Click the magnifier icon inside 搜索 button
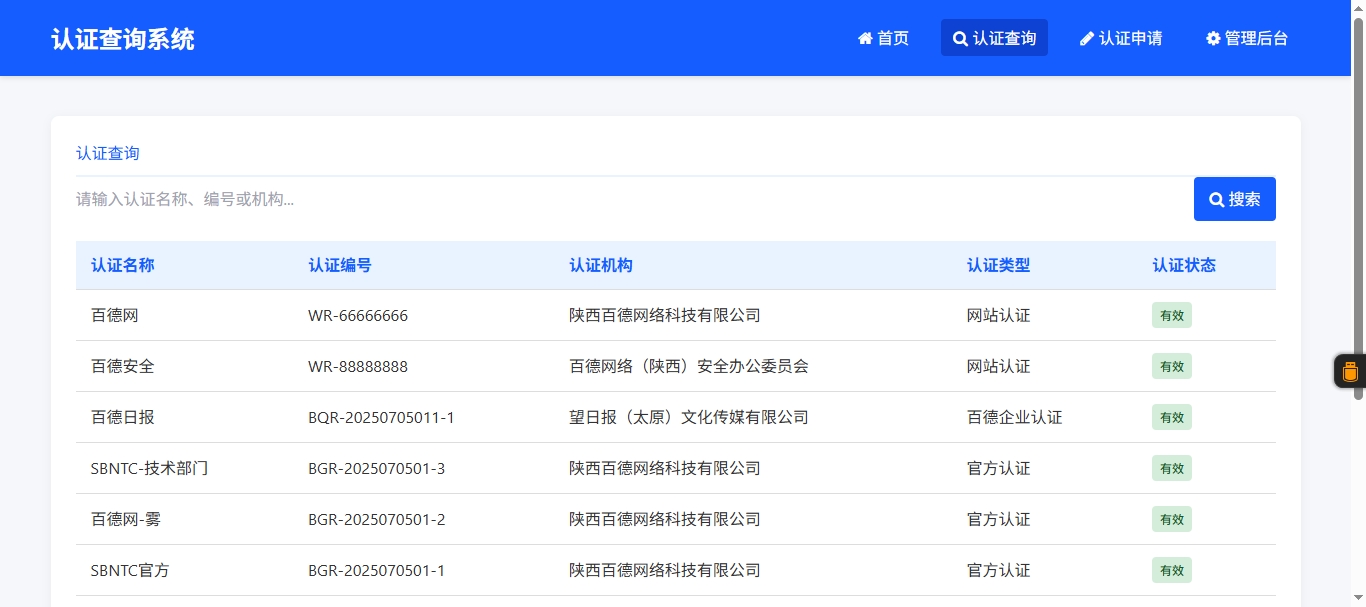Screen dimensions: 1366x607 pos(1216,200)
